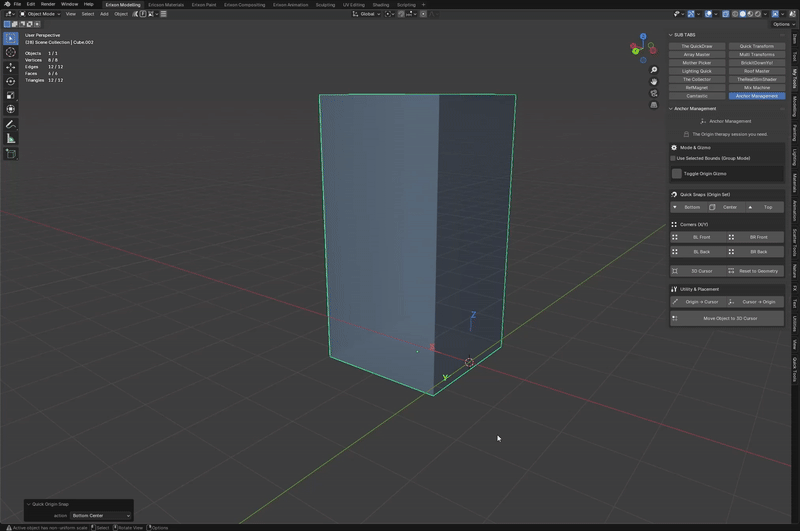Screen dimensions: 800x531
Task: Open Quick Transform sub tab
Action: (757, 46)
